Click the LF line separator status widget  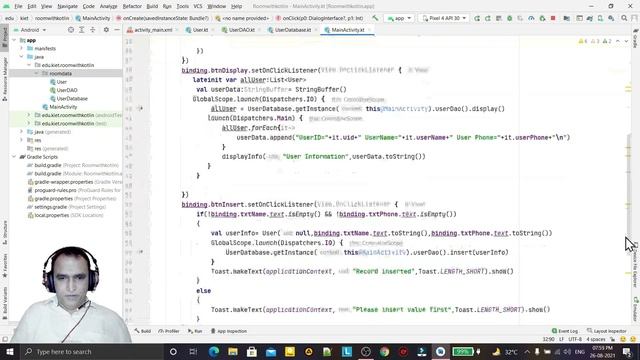pos(561,339)
